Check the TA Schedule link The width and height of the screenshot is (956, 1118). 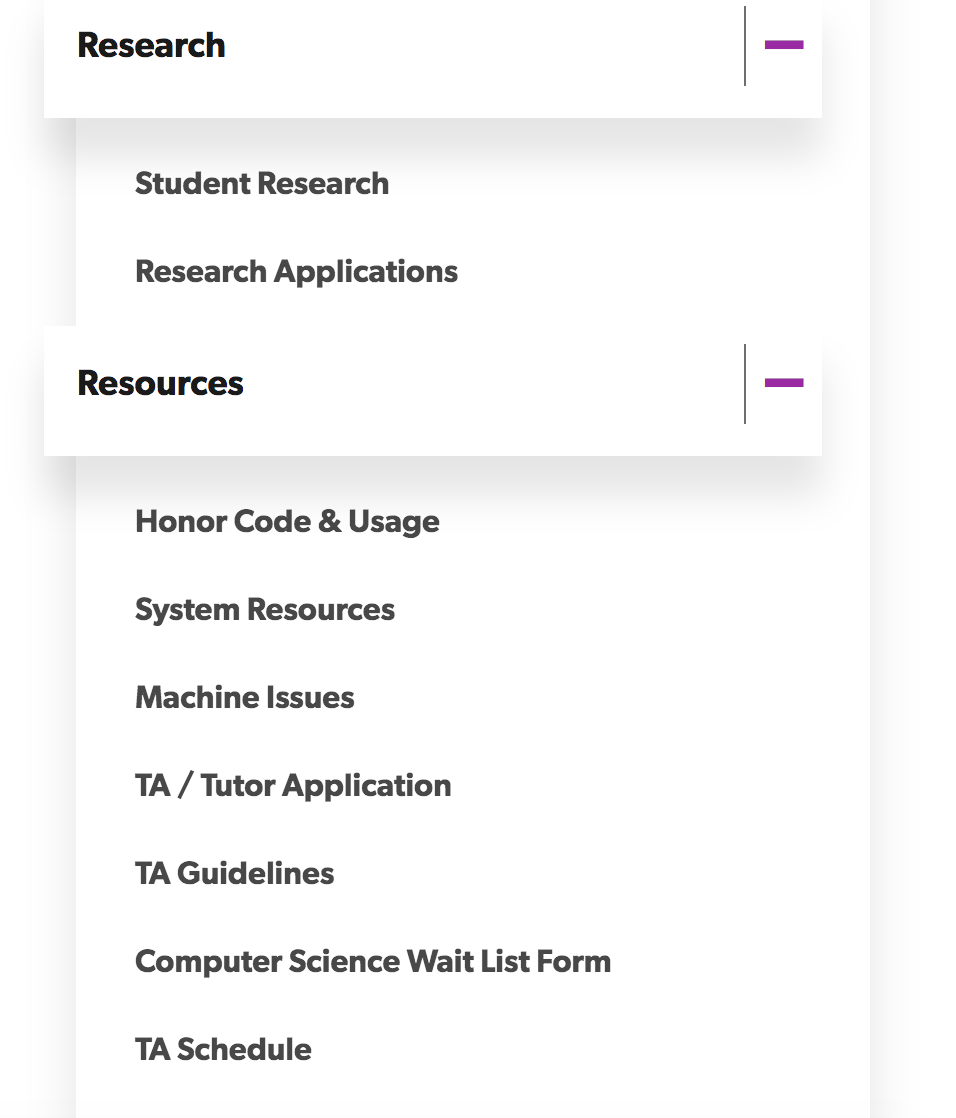(223, 1050)
